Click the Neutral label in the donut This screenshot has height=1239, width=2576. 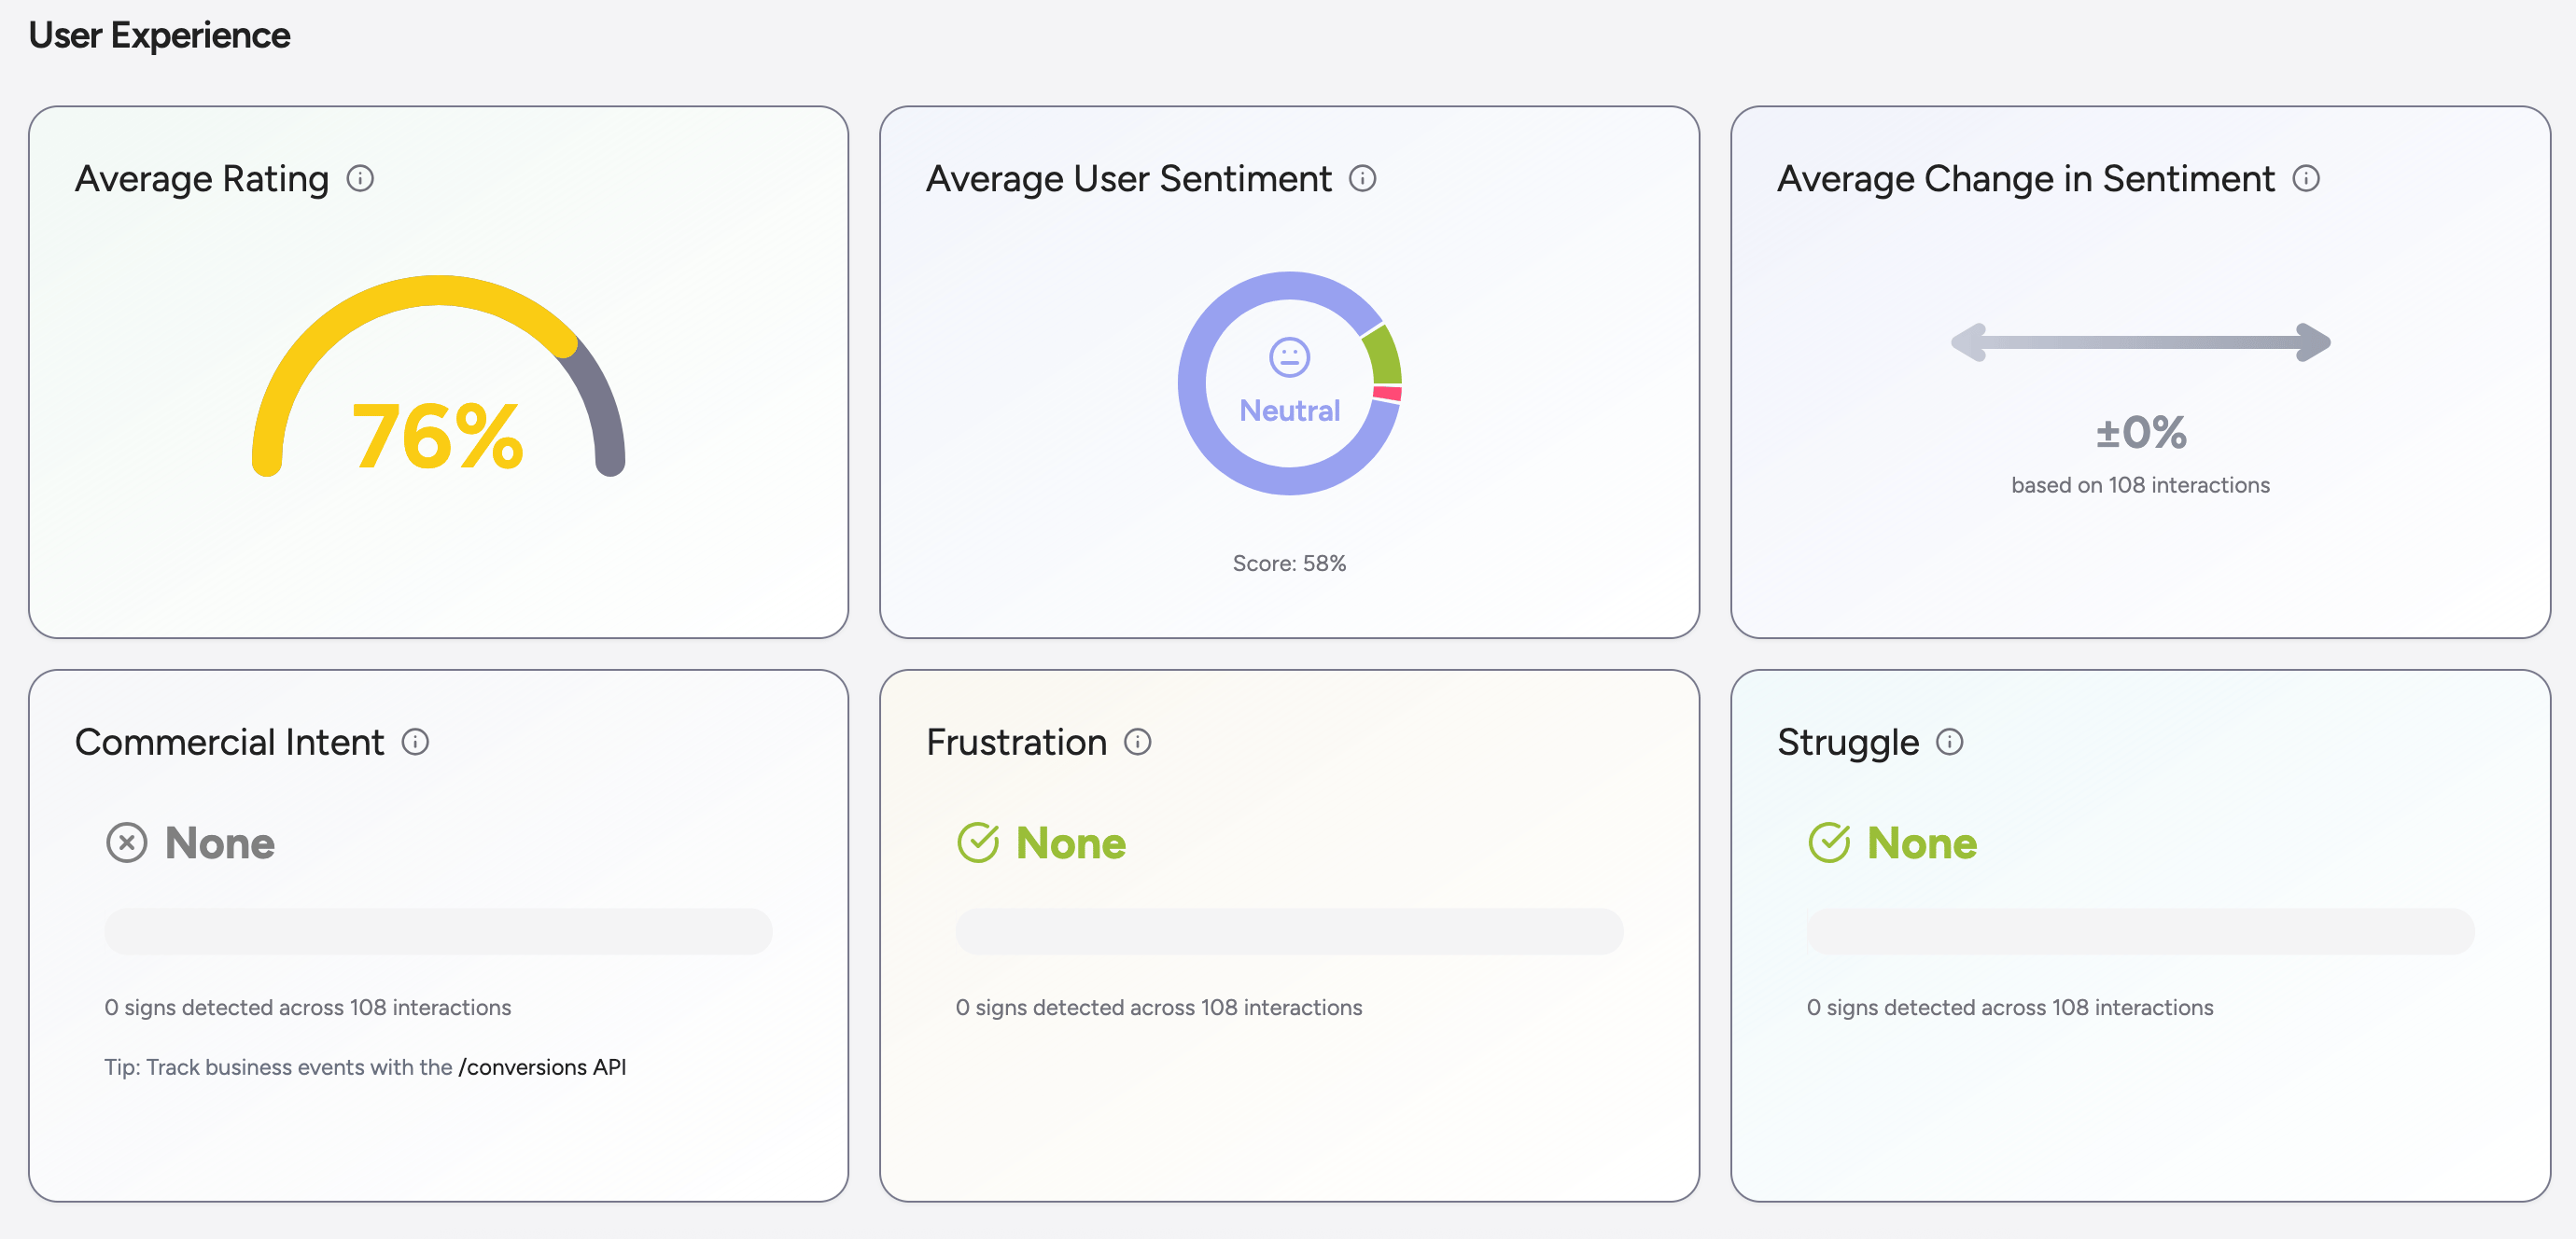point(1289,411)
